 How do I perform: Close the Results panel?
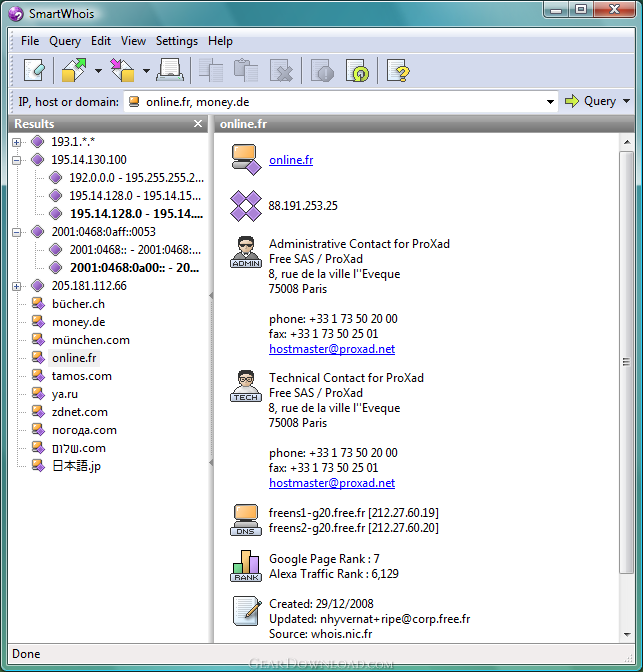click(198, 124)
